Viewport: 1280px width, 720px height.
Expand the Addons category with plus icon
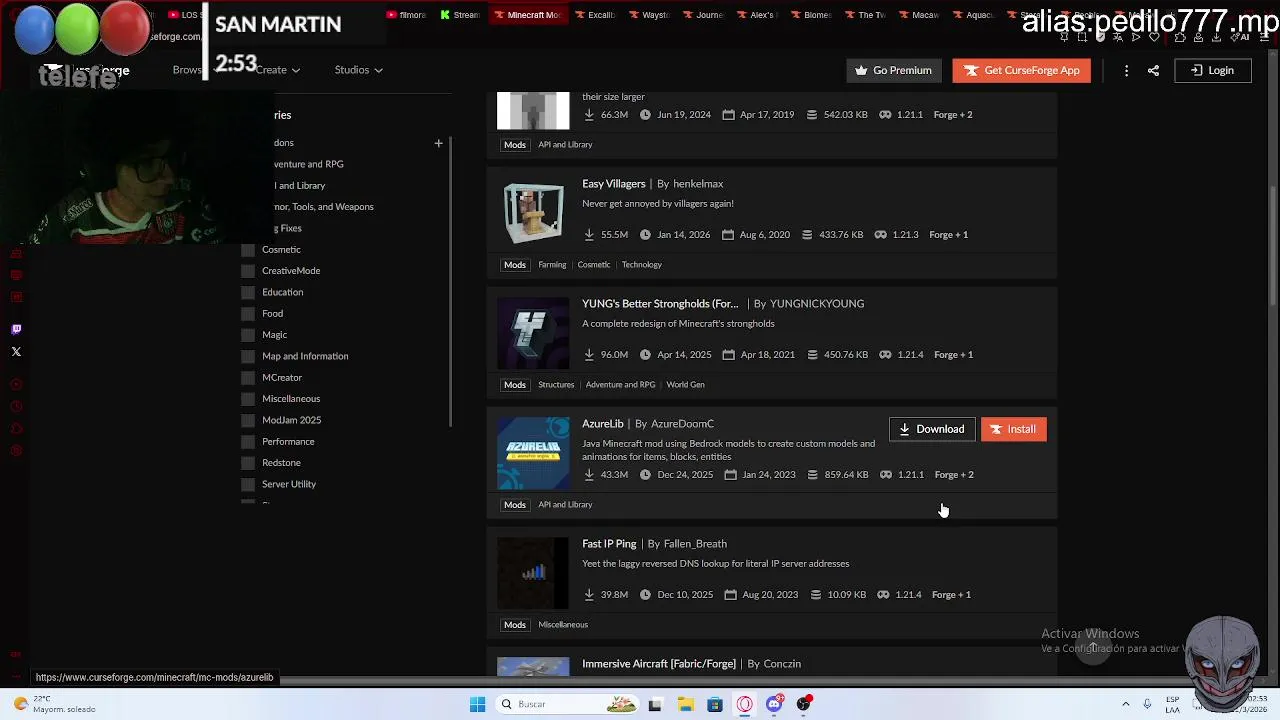[438, 143]
